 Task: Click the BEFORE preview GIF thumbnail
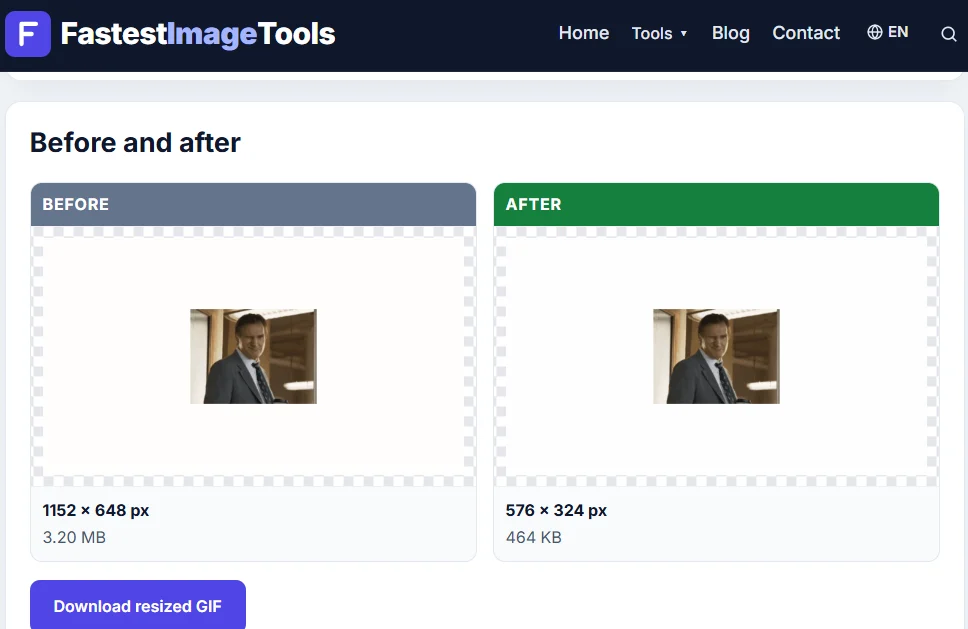253,356
